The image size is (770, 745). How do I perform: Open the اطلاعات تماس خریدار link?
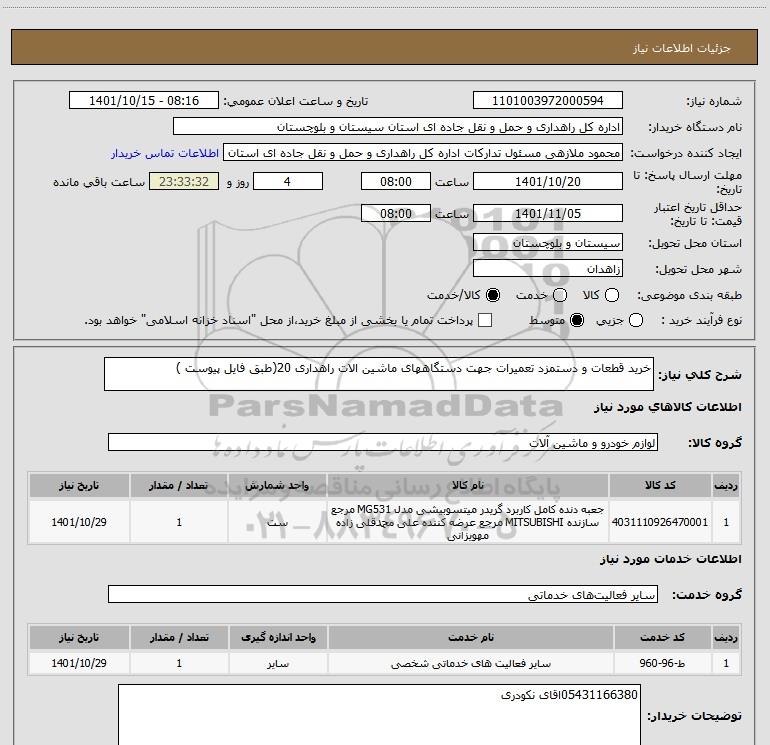click(165, 153)
